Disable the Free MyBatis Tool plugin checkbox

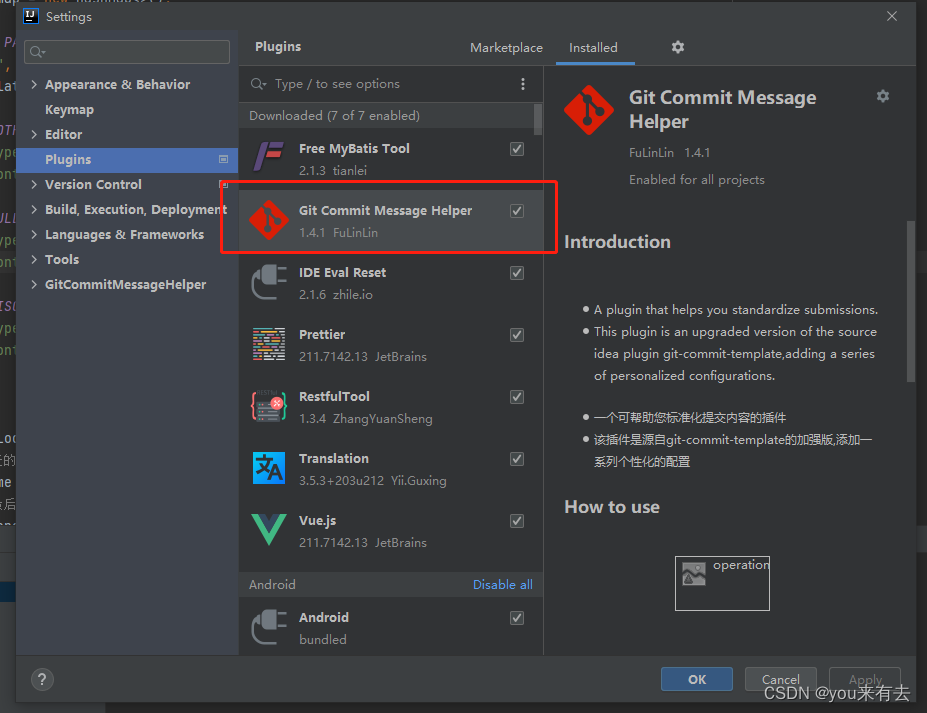(x=517, y=149)
